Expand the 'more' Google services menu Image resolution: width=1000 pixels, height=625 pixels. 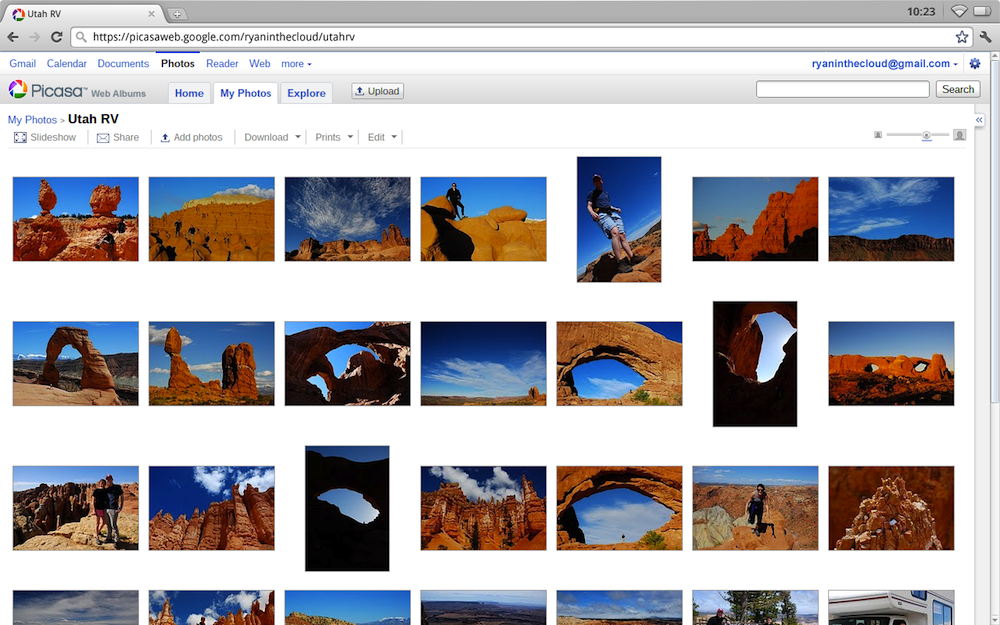pos(296,64)
